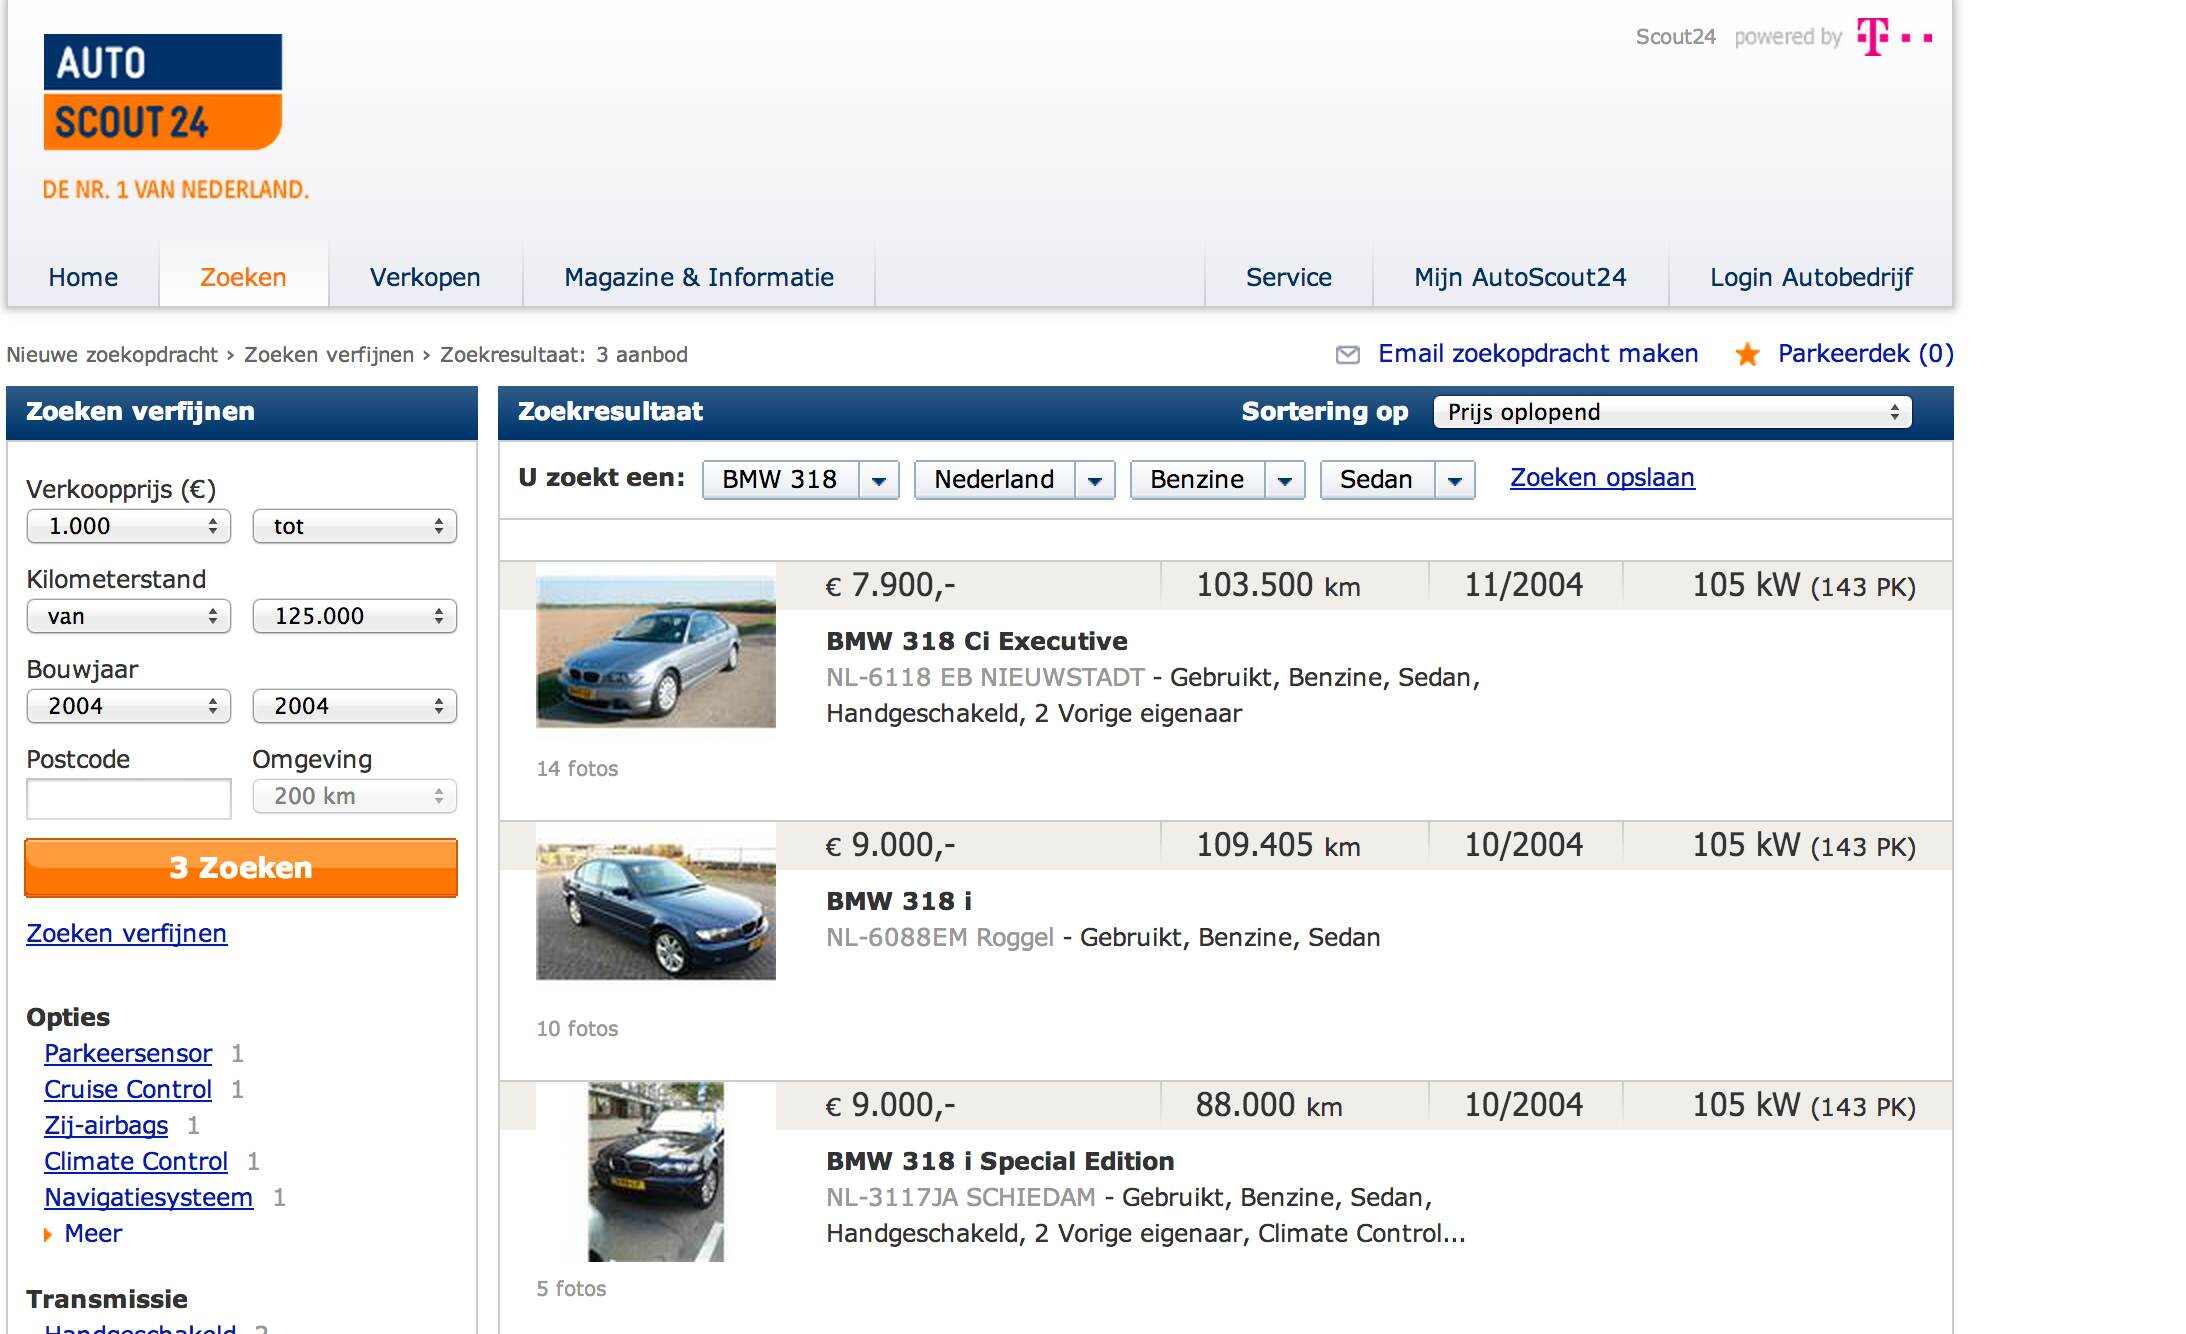The height and width of the screenshot is (1334, 2186).
Task: Click NL-6118 EB NIEUWSTADT location text
Action: click(x=985, y=677)
